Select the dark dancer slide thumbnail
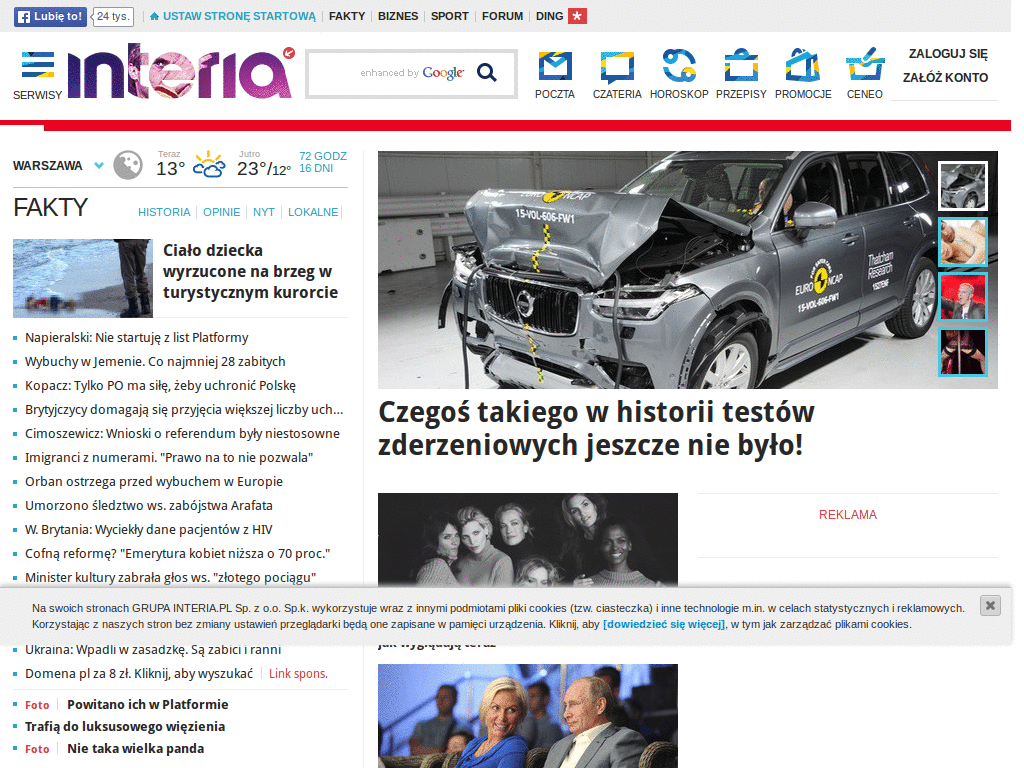The height and width of the screenshot is (768, 1024). click(x=963, y=353)
